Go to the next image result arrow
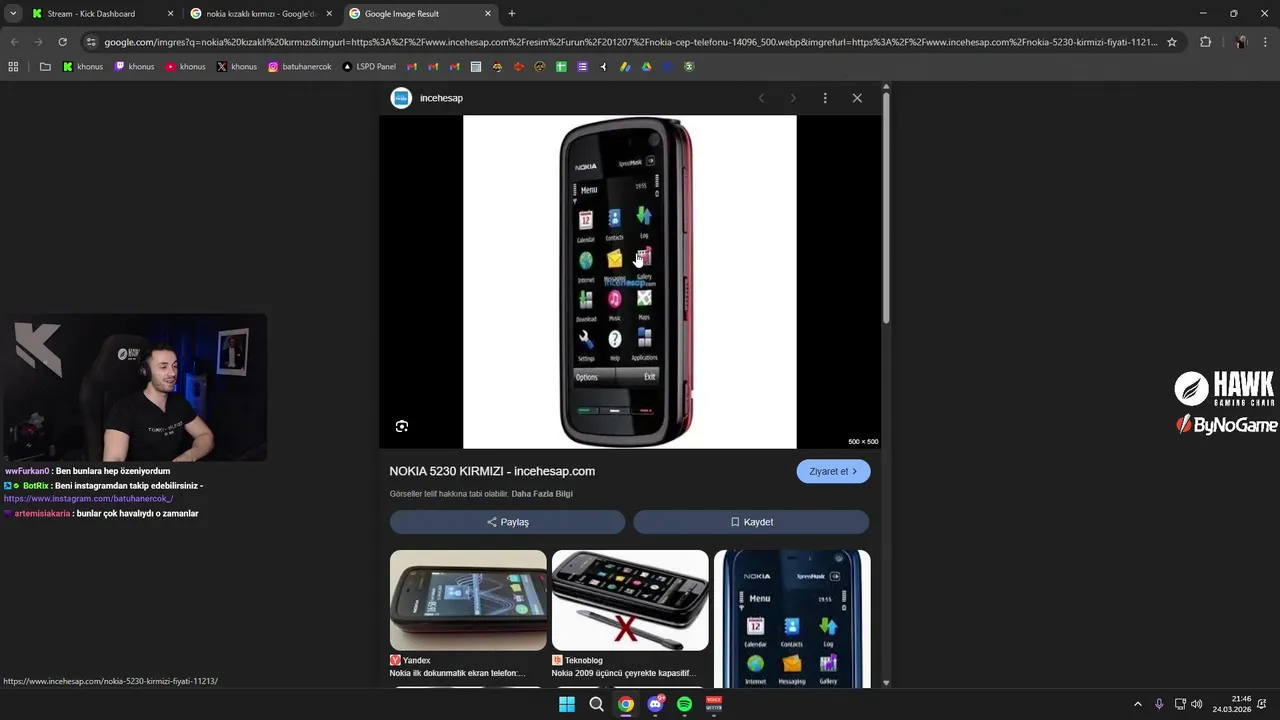The image size is (1280, 720). (x=793, y=98)
